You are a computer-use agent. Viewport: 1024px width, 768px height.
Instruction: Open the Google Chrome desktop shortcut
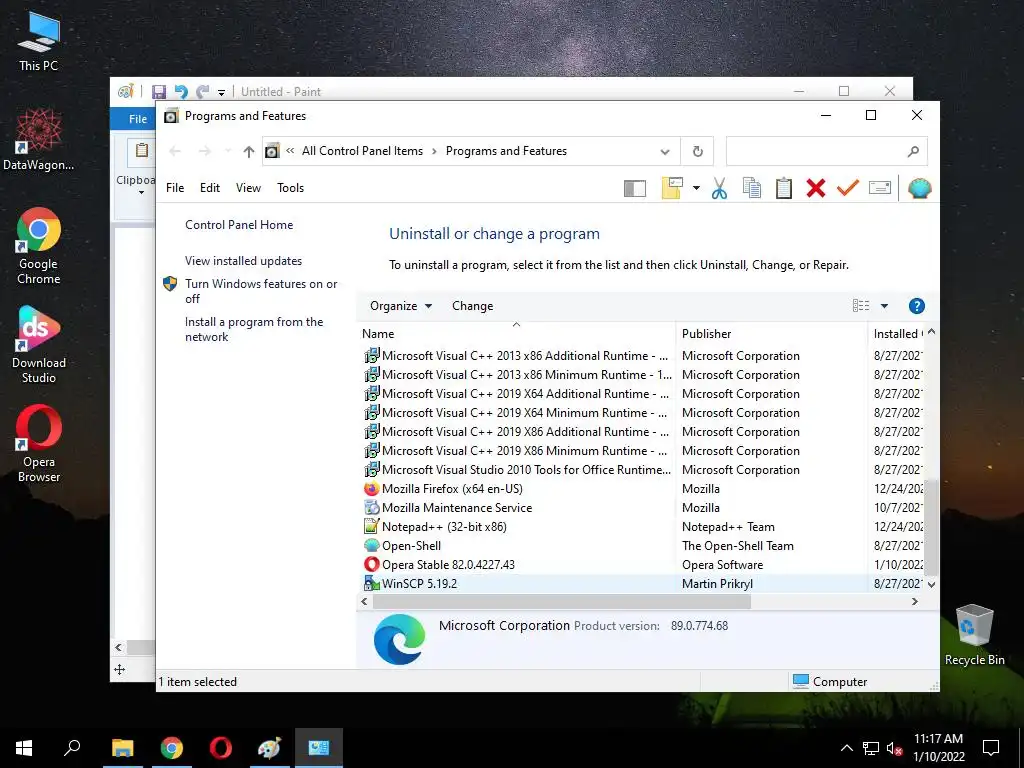coord(39,246)
